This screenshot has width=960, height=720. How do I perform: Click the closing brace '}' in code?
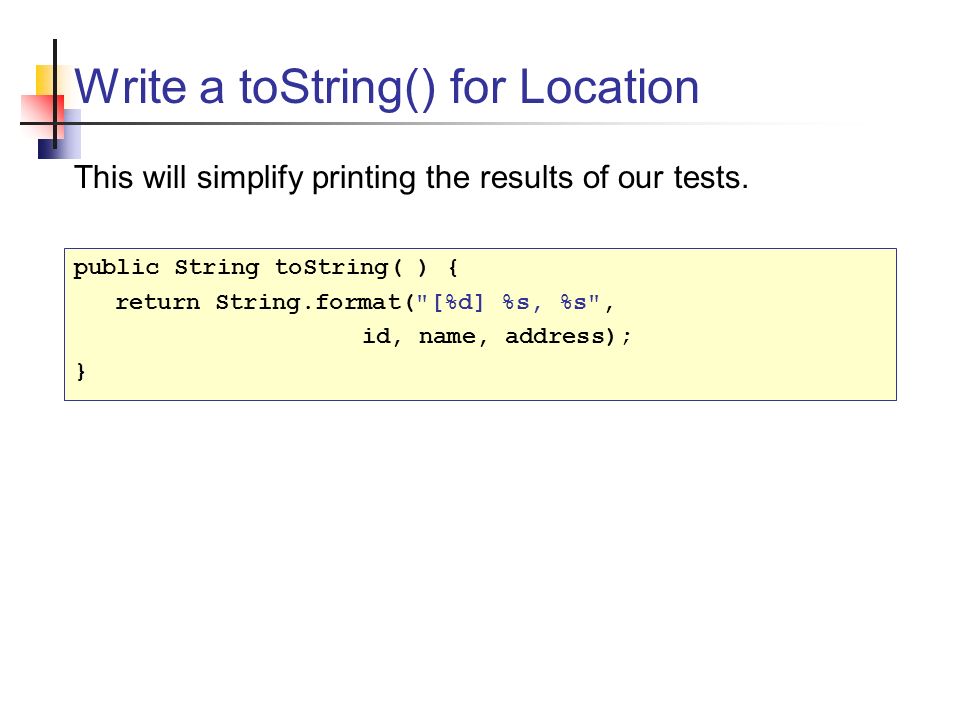81,371
